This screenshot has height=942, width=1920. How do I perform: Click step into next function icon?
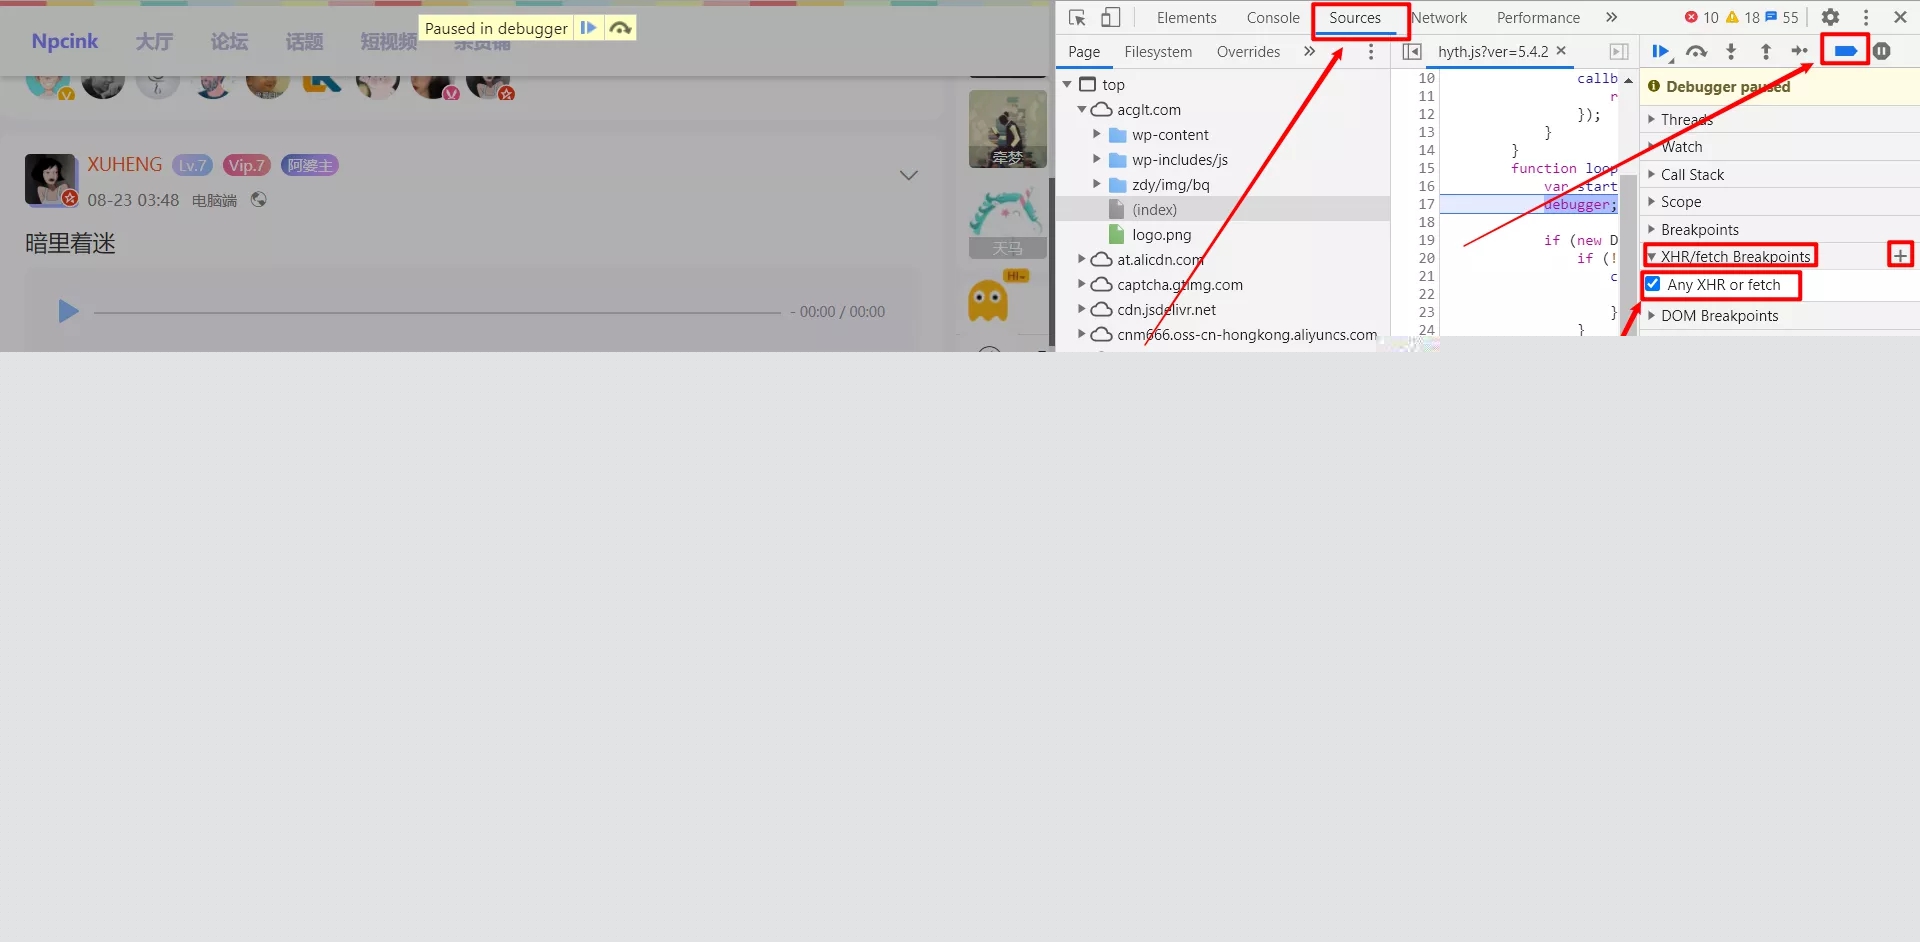point(1731,52)
